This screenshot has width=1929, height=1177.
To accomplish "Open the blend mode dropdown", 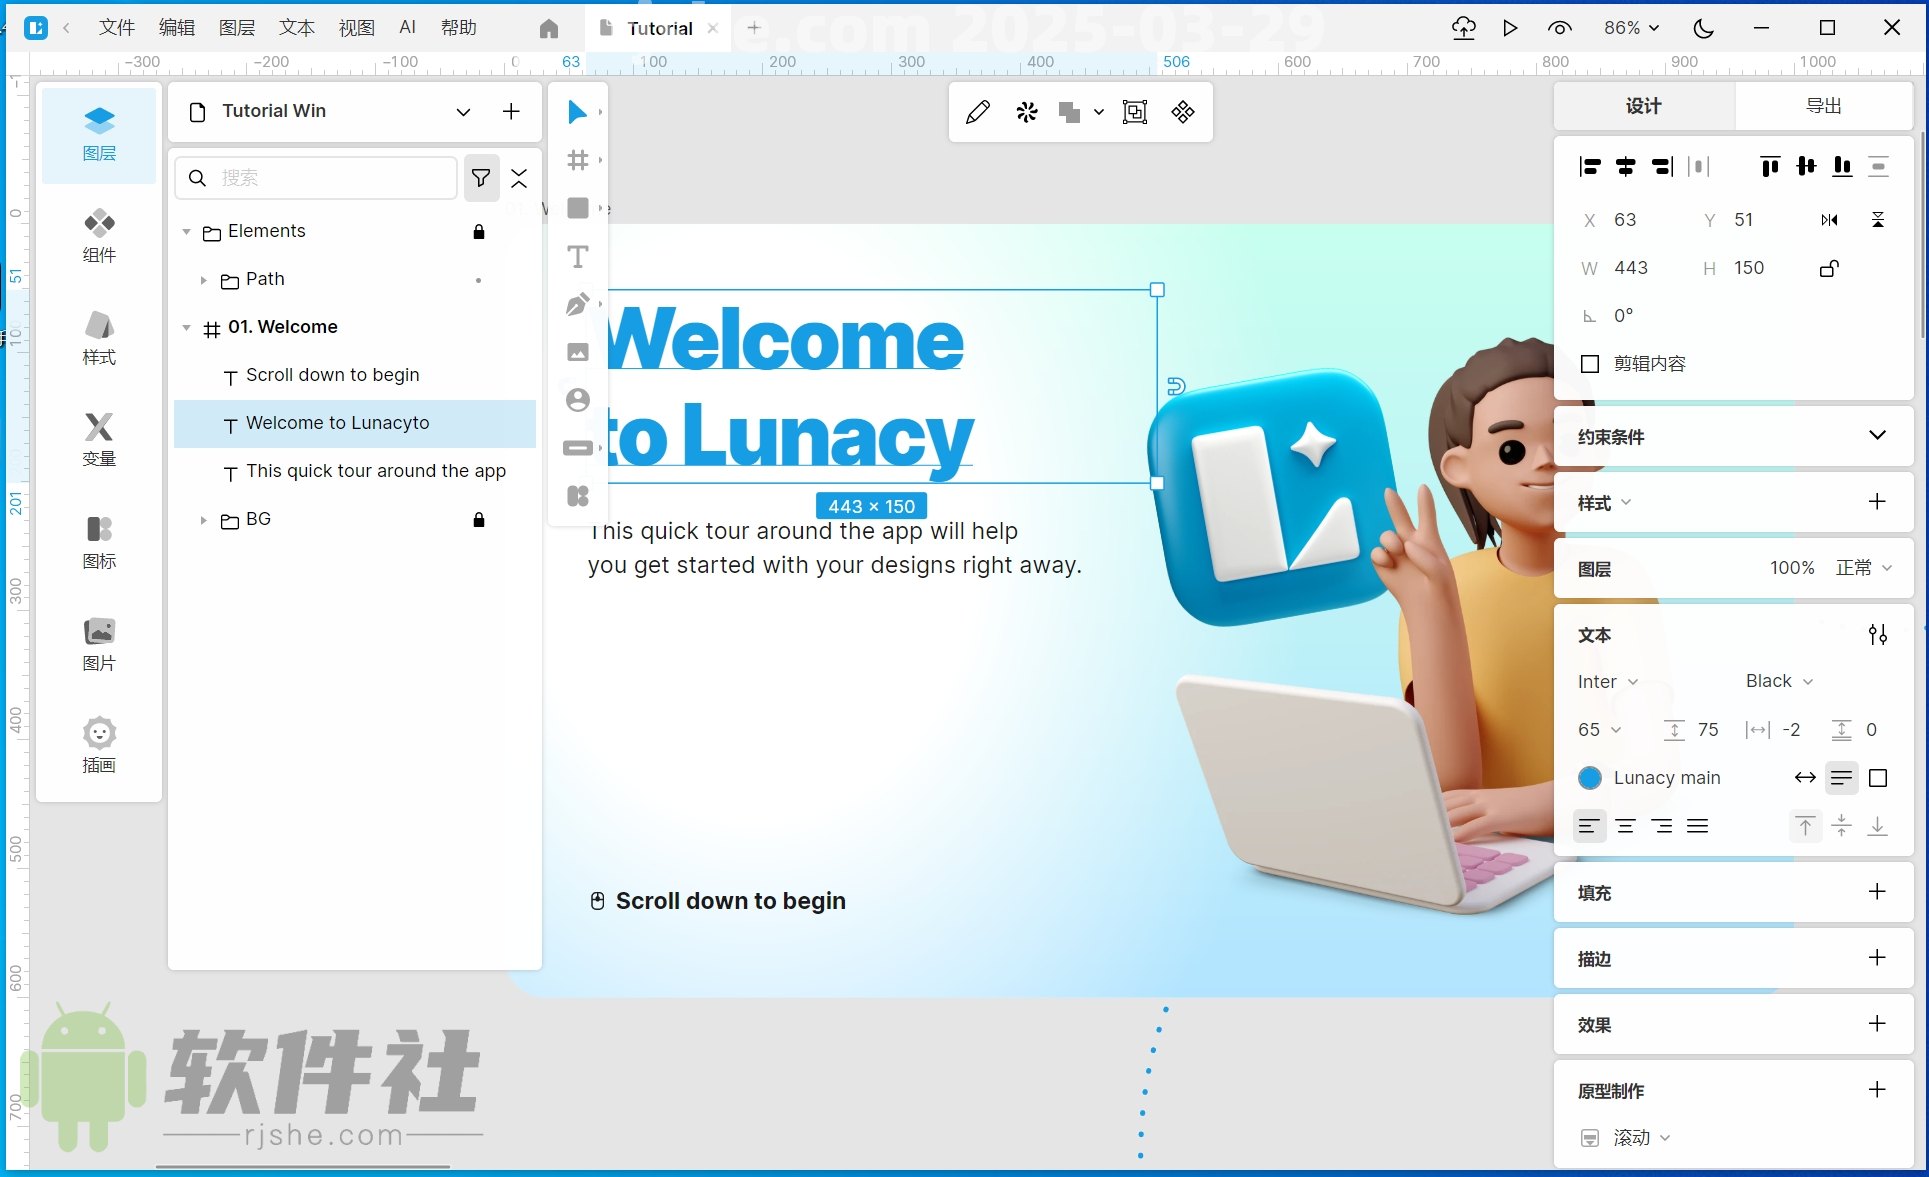I will tap(1864, 568).
